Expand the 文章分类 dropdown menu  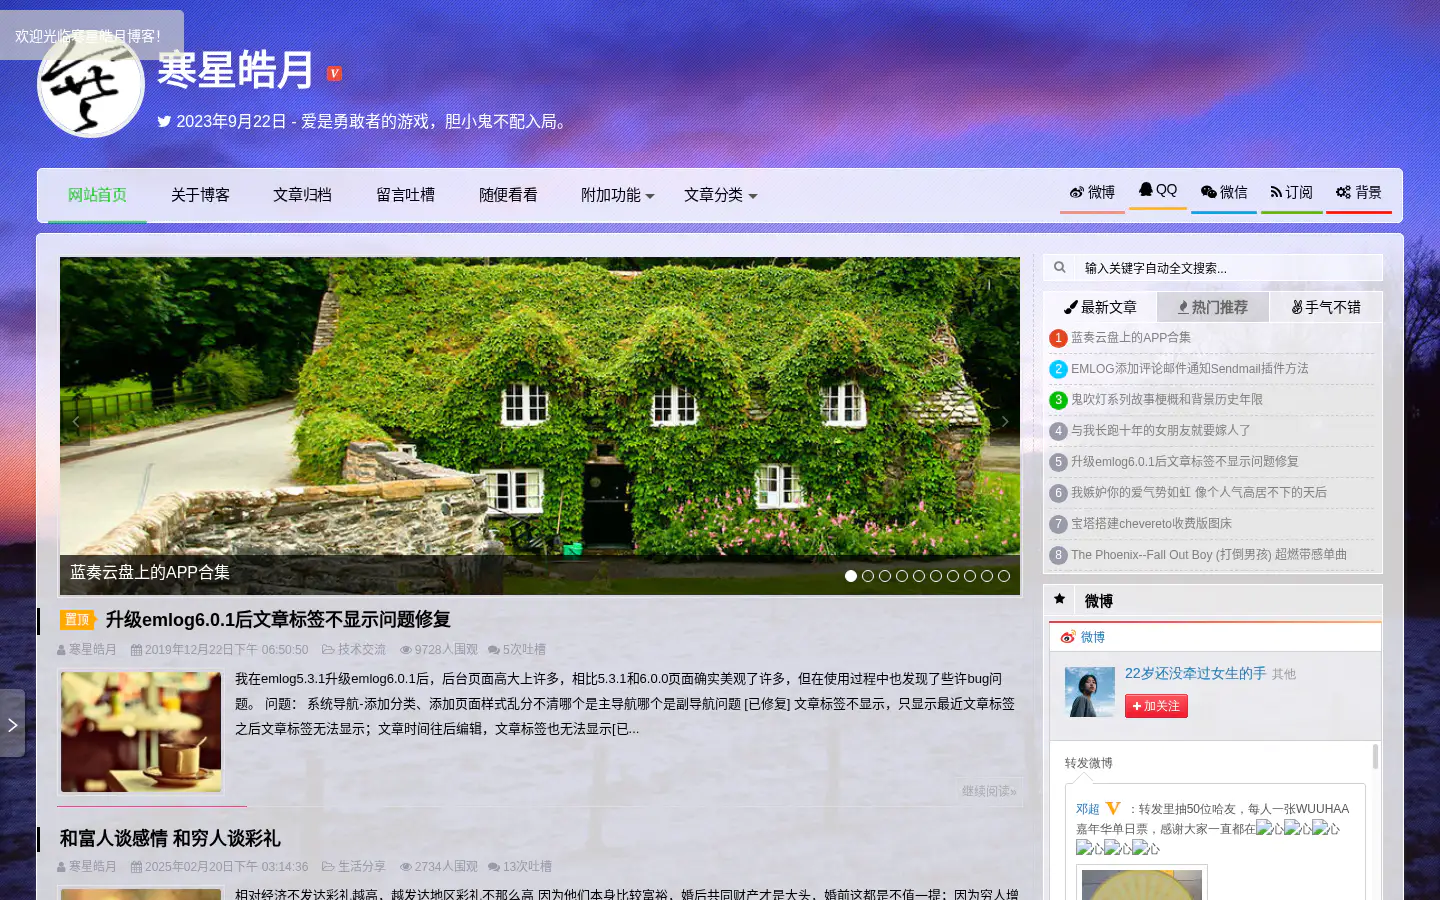720,195
